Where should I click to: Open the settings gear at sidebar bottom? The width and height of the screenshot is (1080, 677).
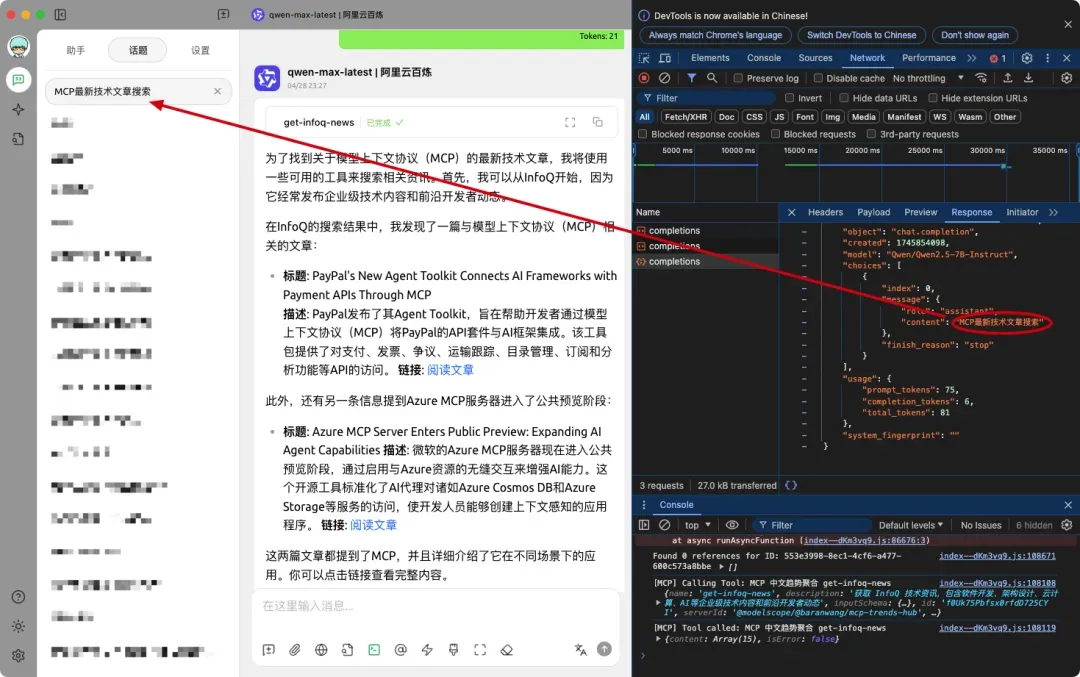19,656
